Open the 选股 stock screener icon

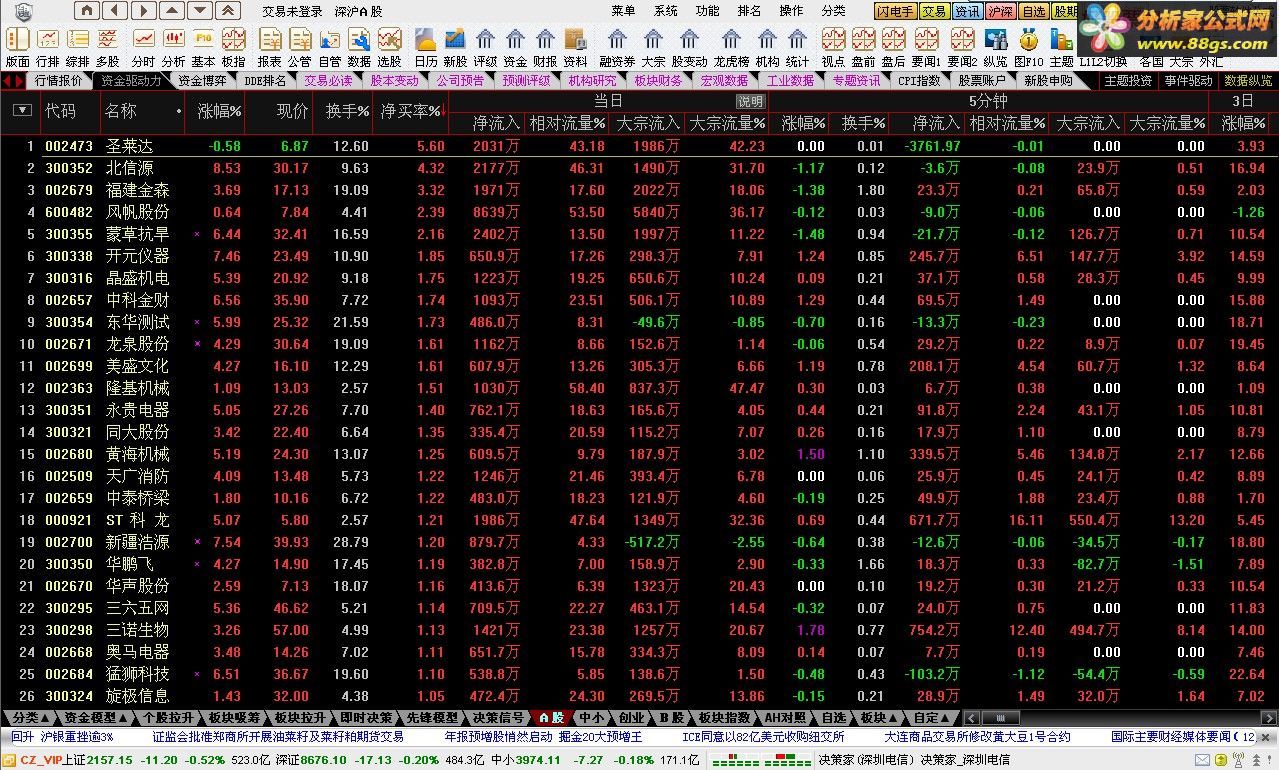coord(389,47)
